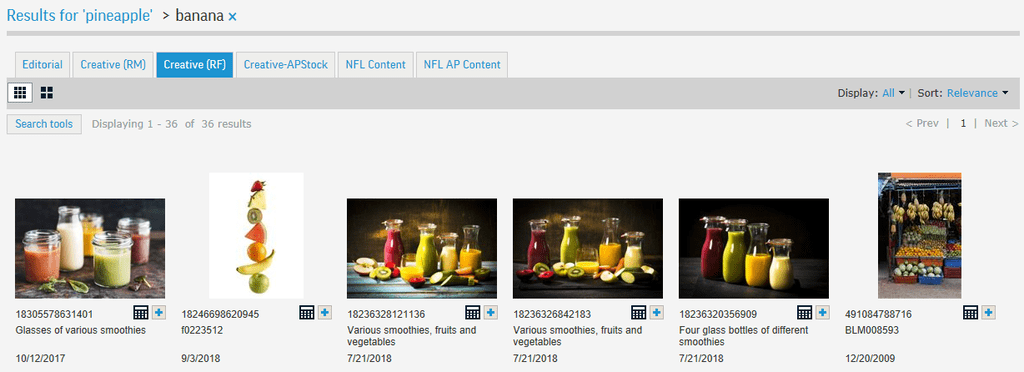Open calculator icon for image 491084788716
This screenshot has height=372, width=1024.
[970, 313]
